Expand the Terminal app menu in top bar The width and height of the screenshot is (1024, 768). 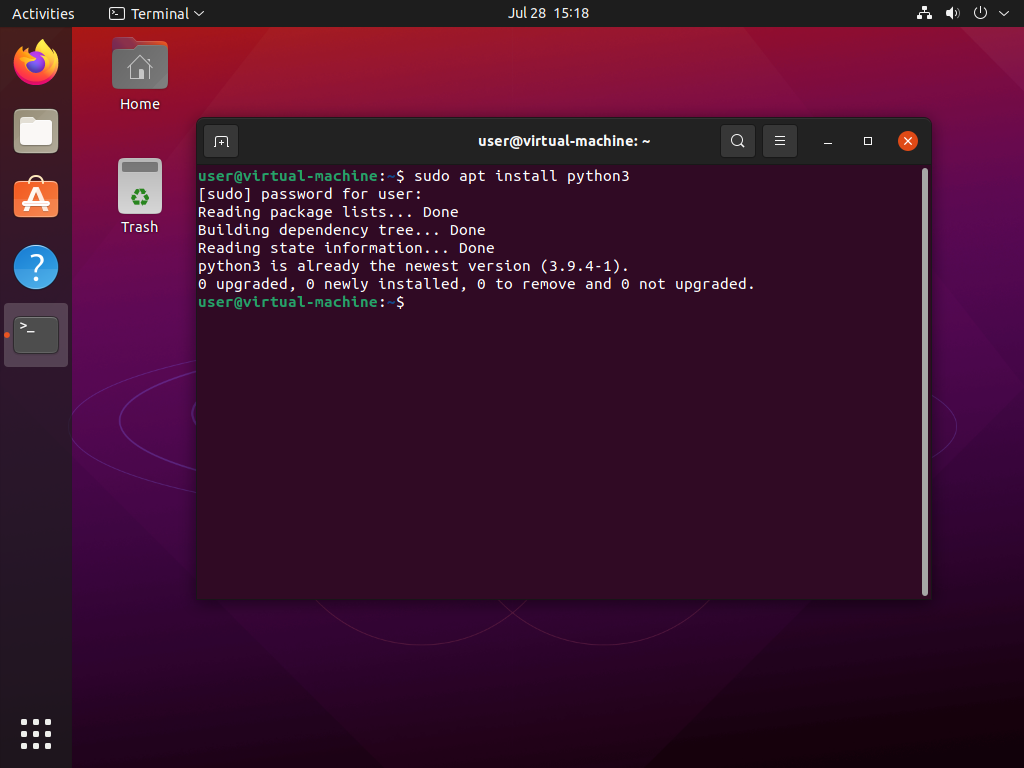click(x=157, y=14)
